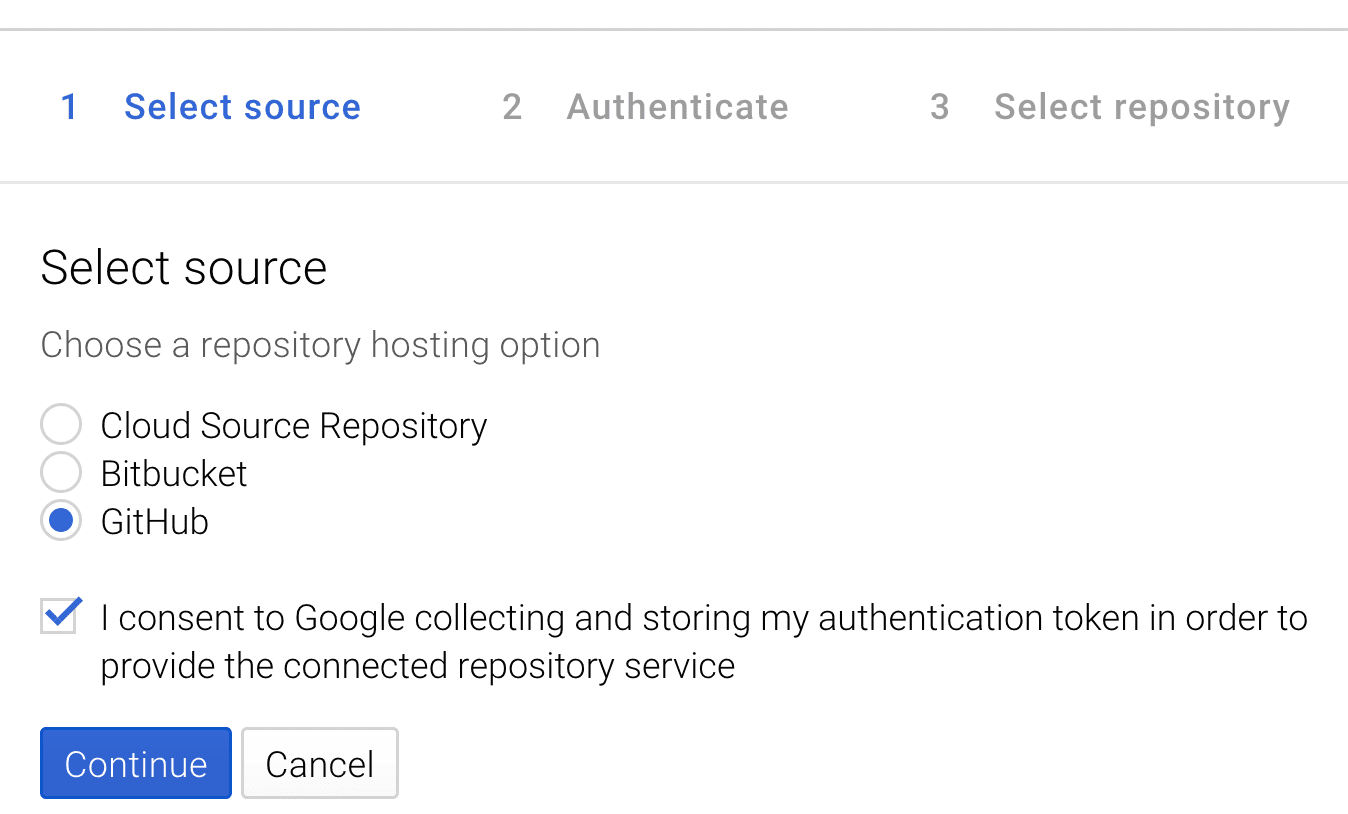The image size is (1348, 814).
Task: Click the blue Continue button
Action: [136, 763]
